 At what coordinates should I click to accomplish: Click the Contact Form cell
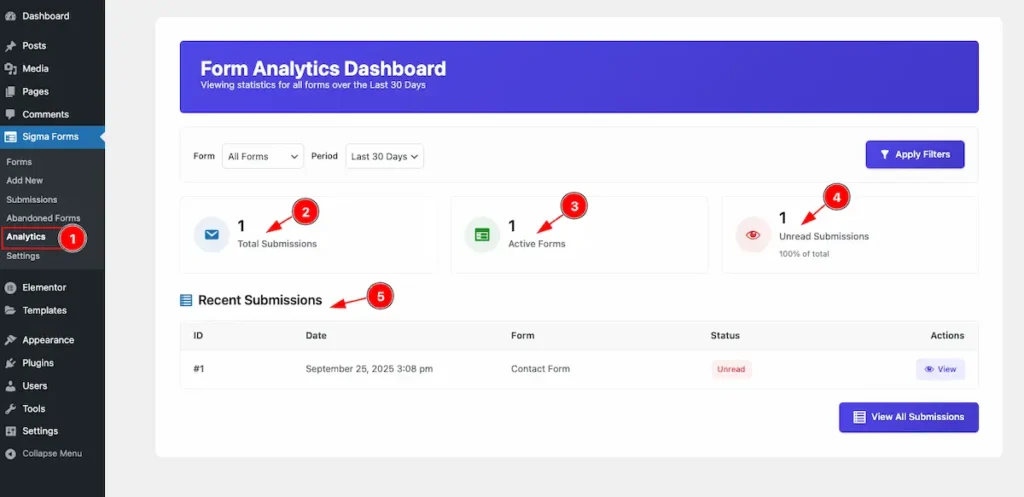click(x=540, y=369)
